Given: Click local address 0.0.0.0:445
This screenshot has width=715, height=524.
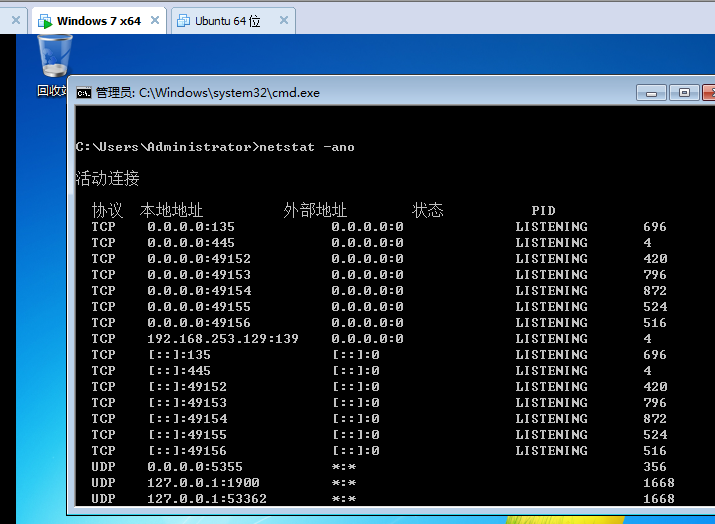Looking at the screenshot, I should coord(191,243).
